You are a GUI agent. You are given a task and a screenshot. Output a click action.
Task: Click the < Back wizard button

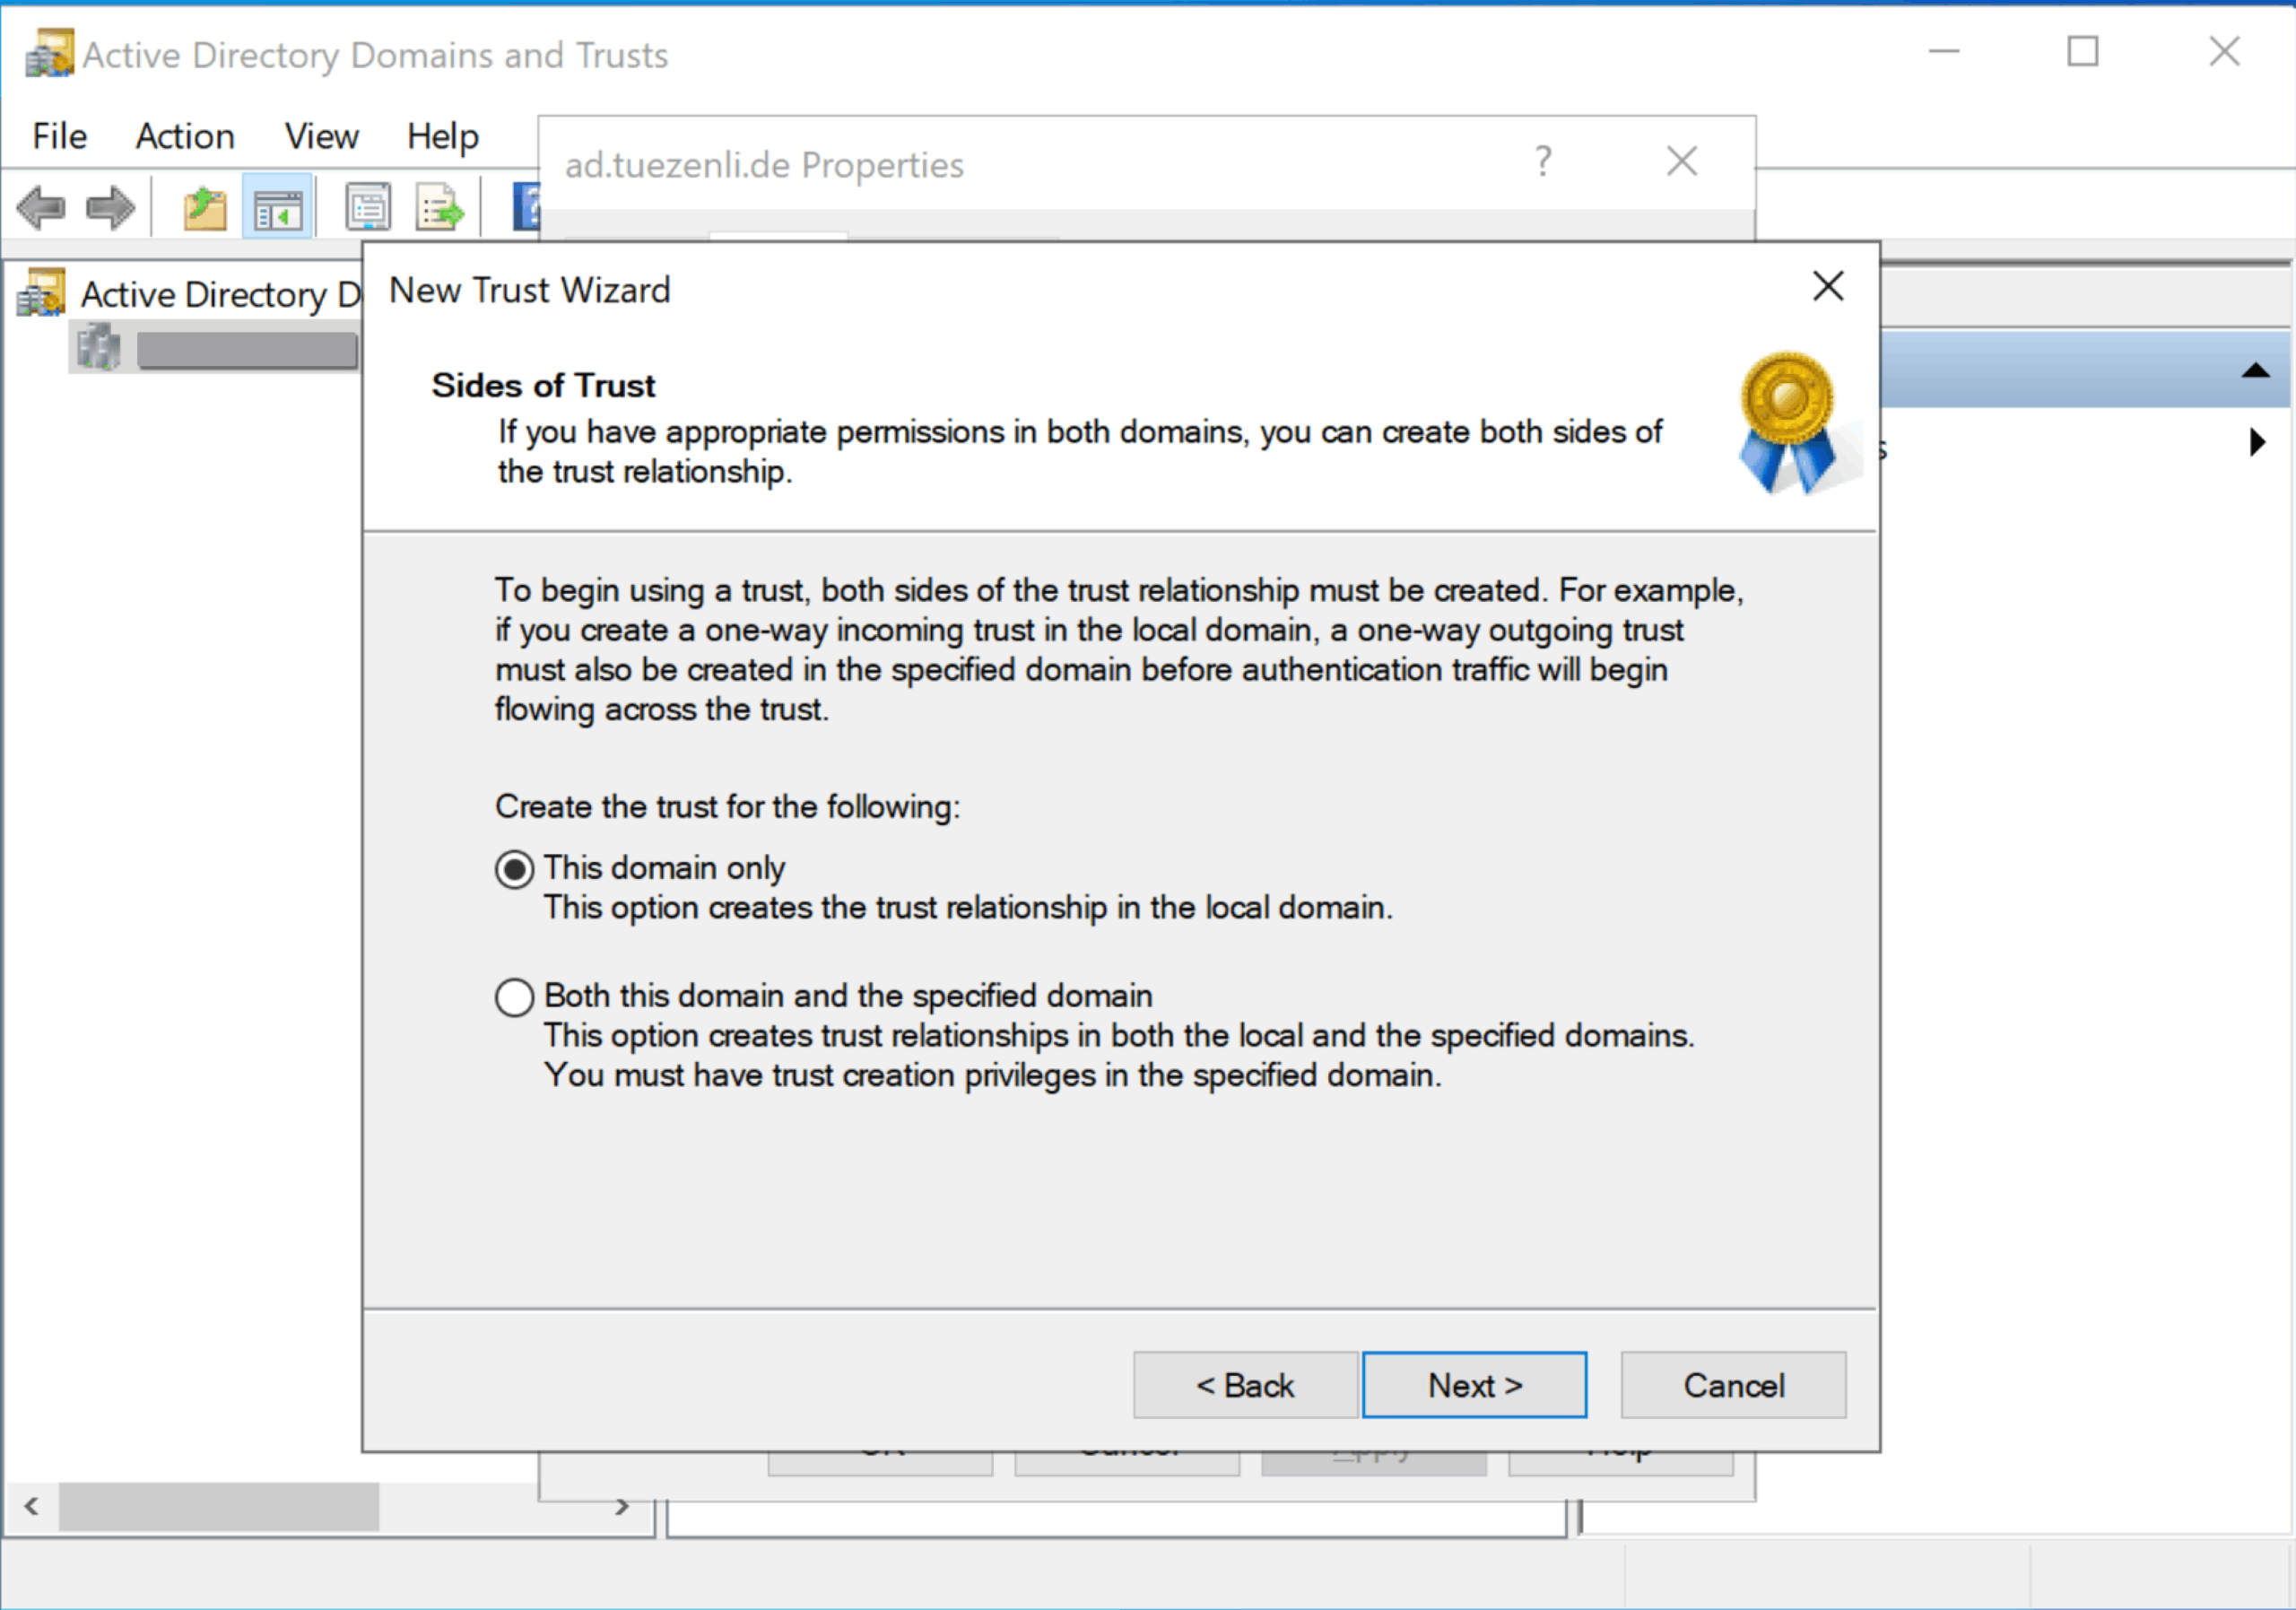pos(1245,1385)
